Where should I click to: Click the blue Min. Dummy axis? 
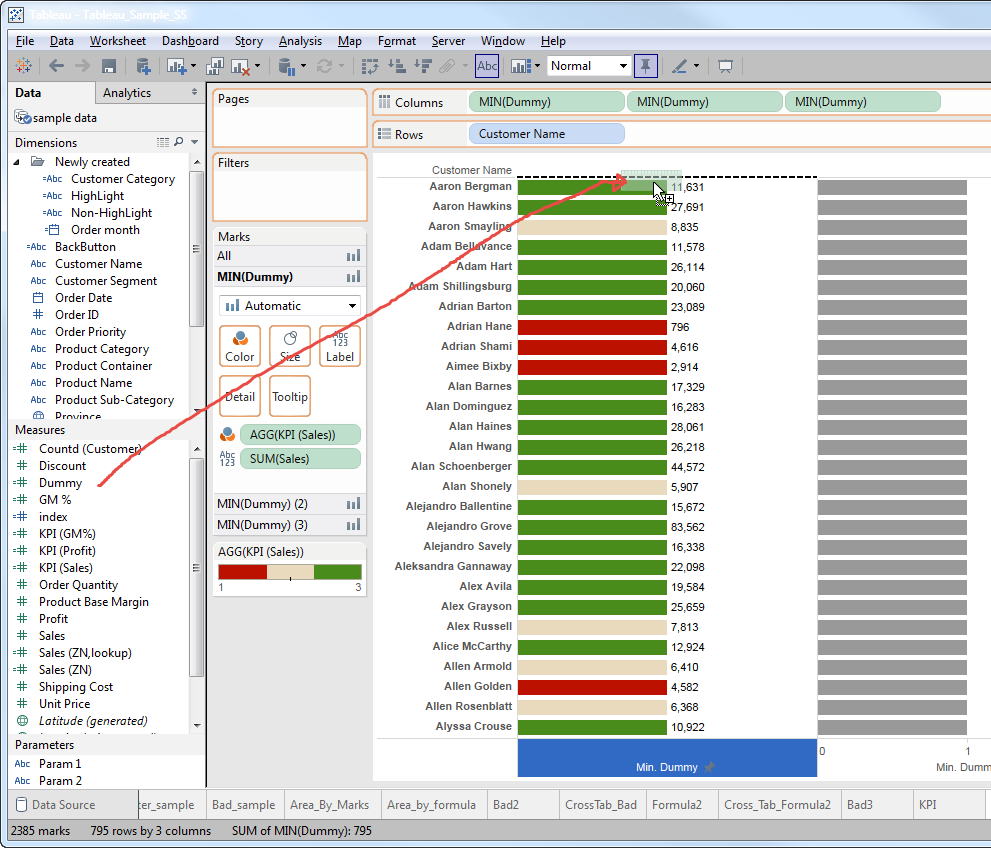pos(667,758)
